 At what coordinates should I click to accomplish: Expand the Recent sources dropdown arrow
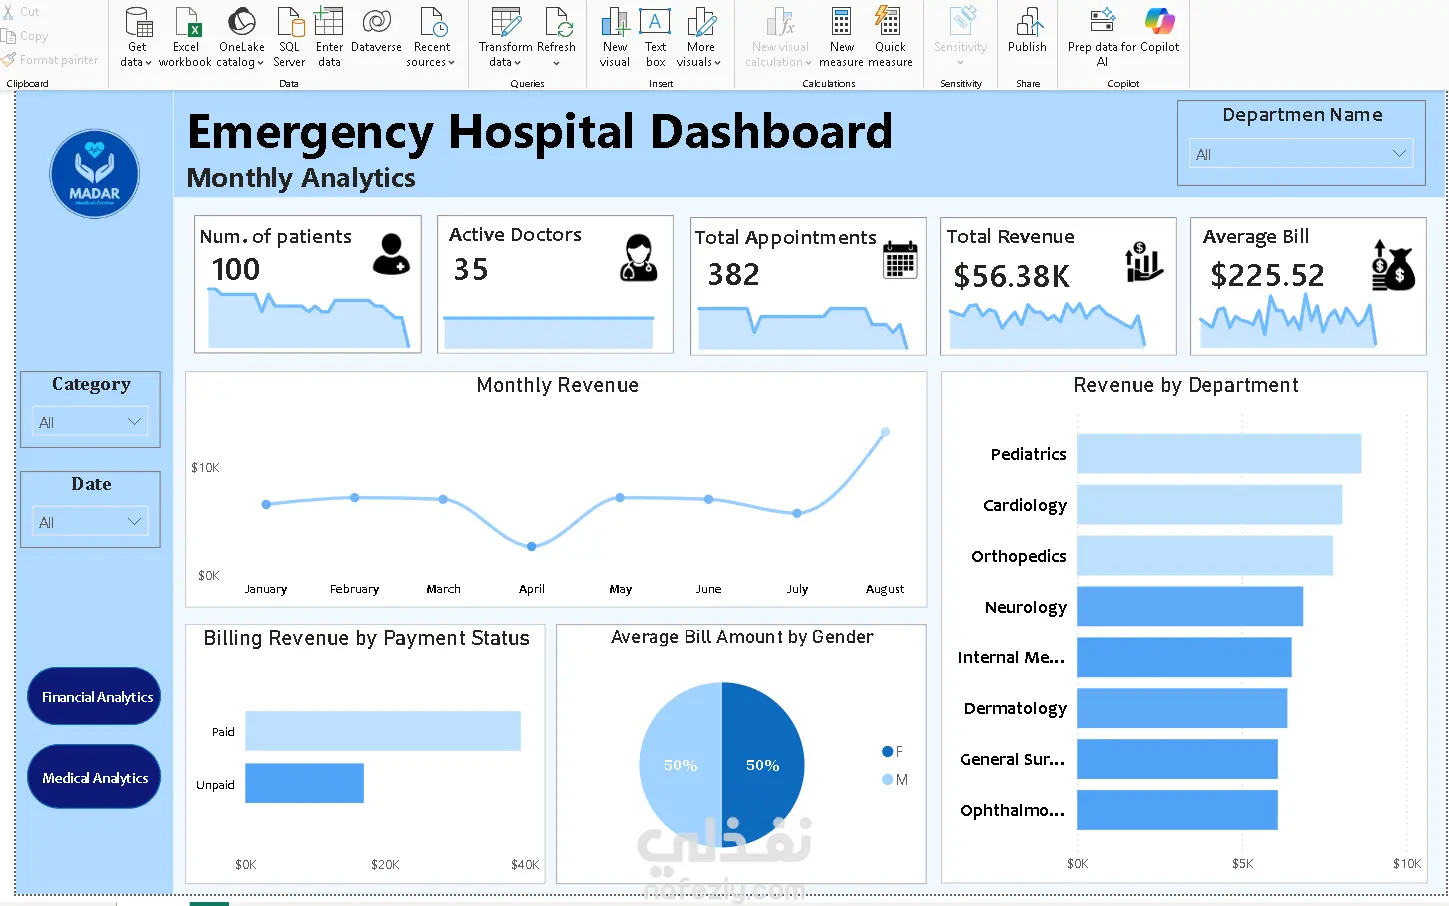[451, 63]
